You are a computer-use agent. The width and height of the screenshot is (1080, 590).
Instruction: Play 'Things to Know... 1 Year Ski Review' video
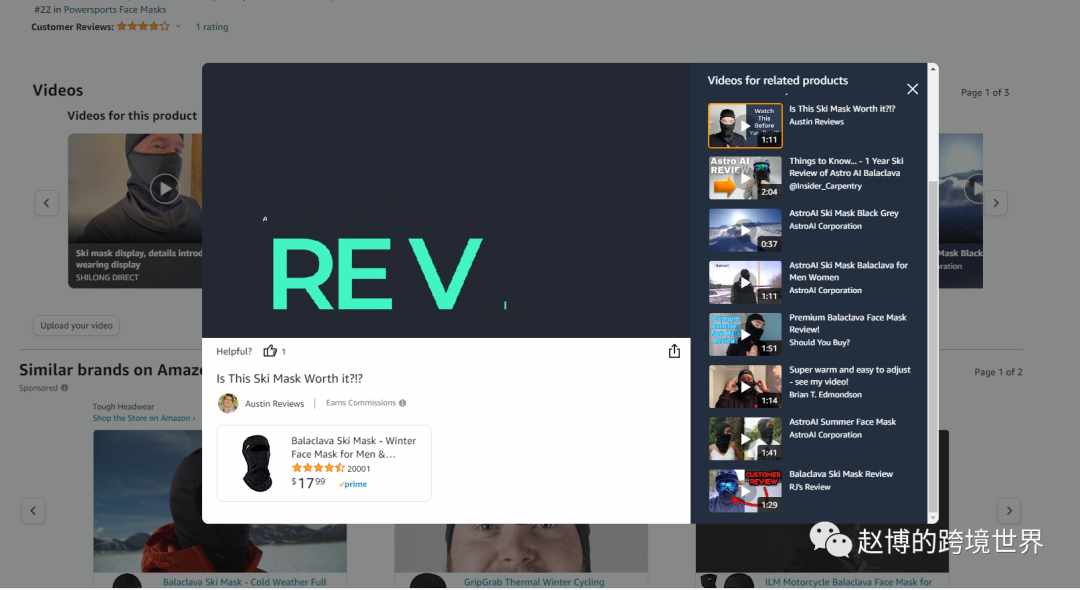pyautogui.click(x=745, y=178)
